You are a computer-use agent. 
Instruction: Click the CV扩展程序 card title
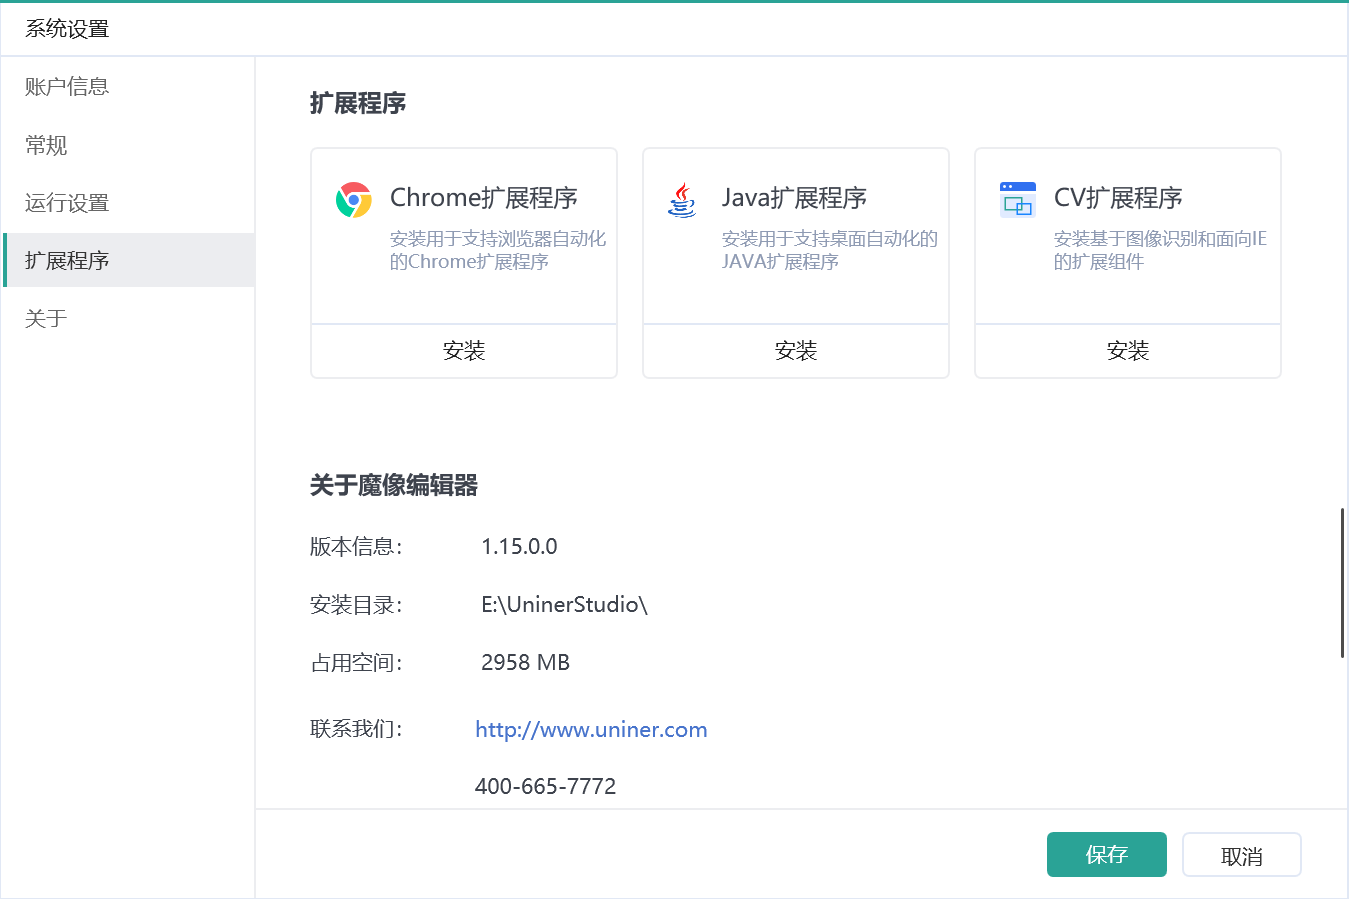pyautogui.click(x=1118, y=198)
